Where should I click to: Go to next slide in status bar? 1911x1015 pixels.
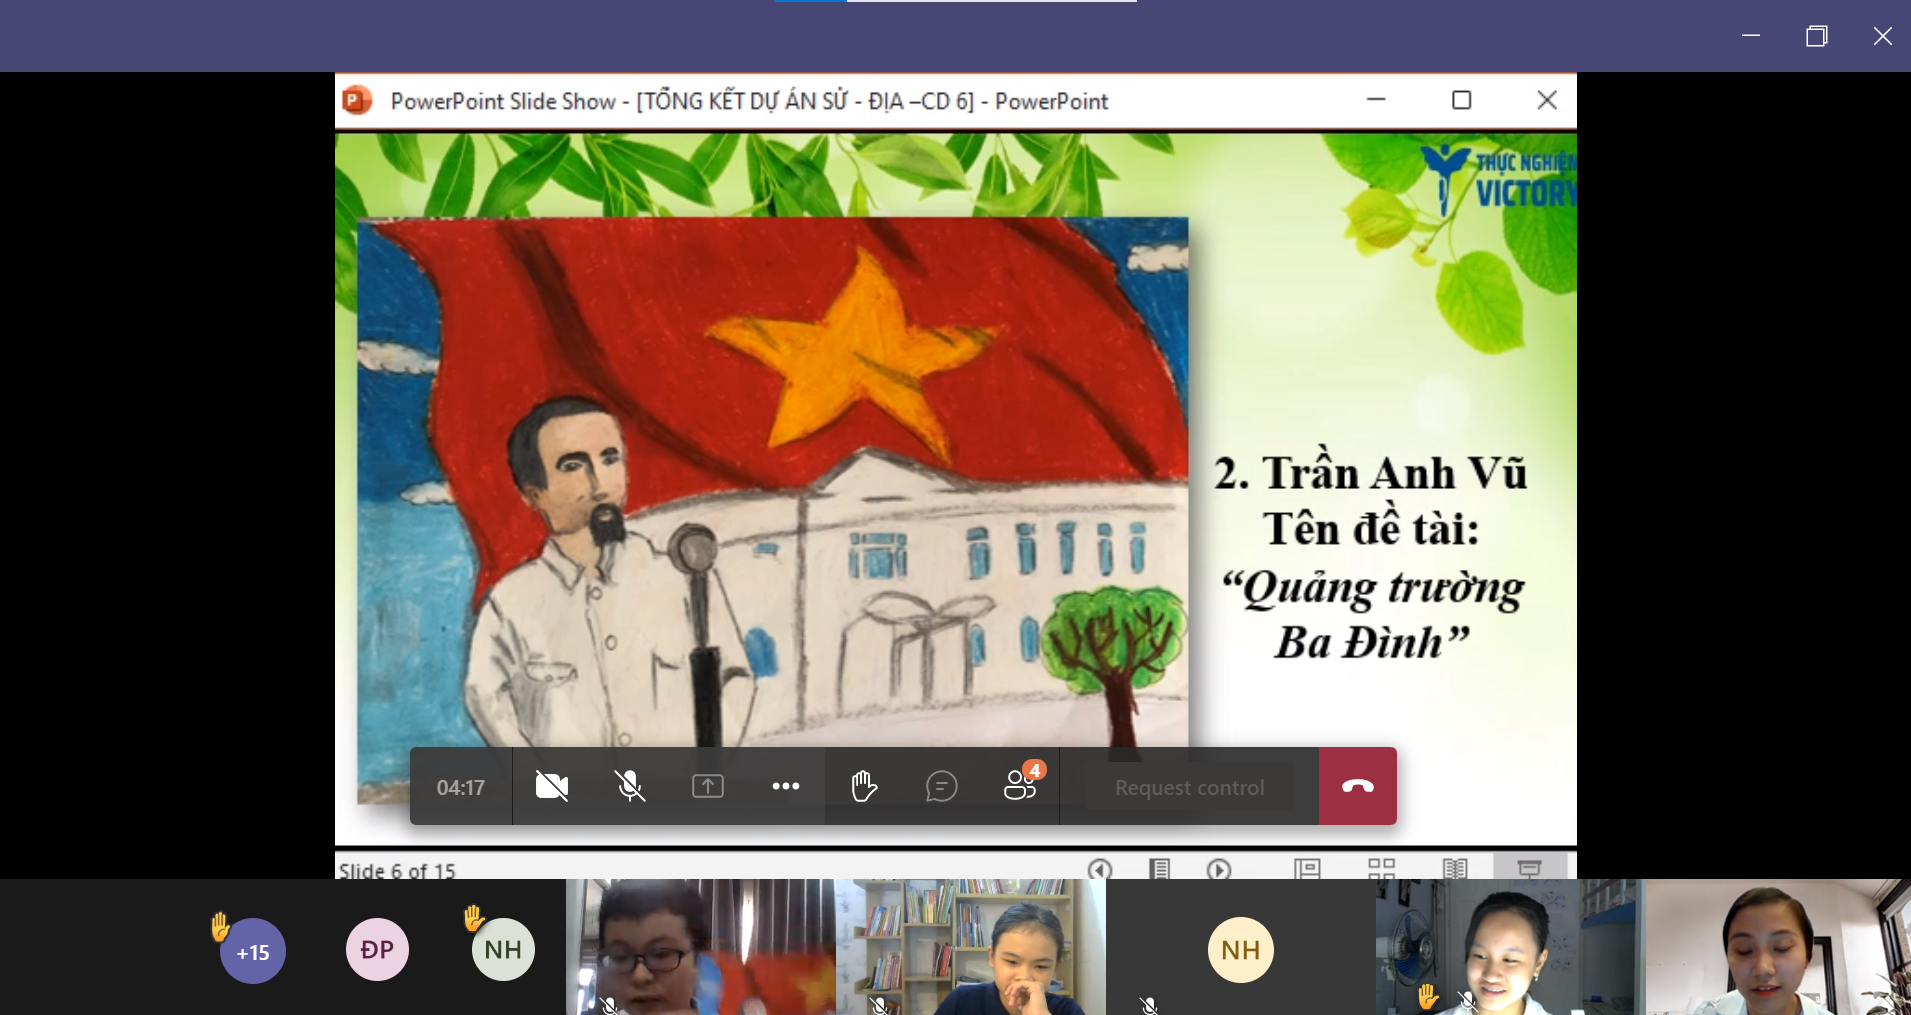pyautogui.click(x=1218, y=869)
